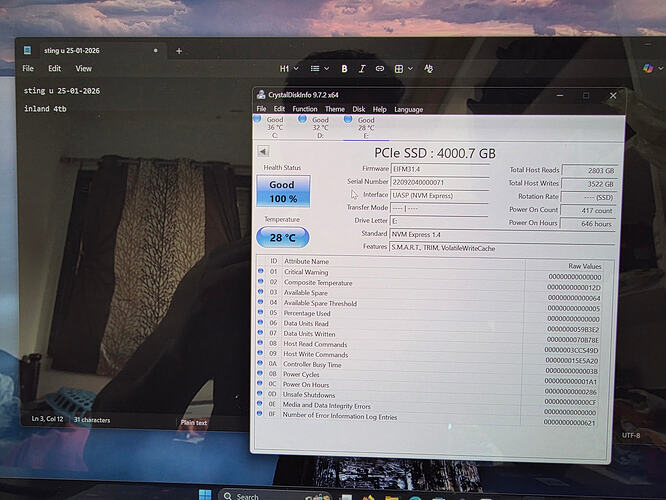Toggle italic formatting in Notepad toolbar
The height and width of the screenshot is (500, 666).
362,69
